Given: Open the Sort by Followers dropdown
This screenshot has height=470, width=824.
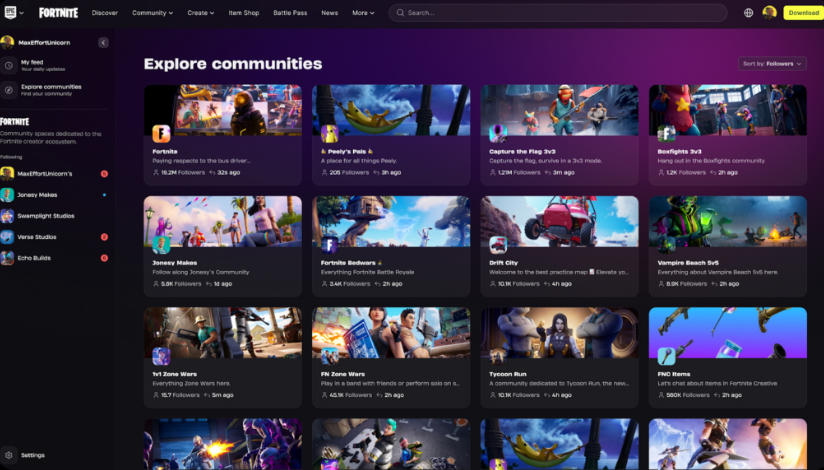Looking at the screenshot, I should (772, 64).
